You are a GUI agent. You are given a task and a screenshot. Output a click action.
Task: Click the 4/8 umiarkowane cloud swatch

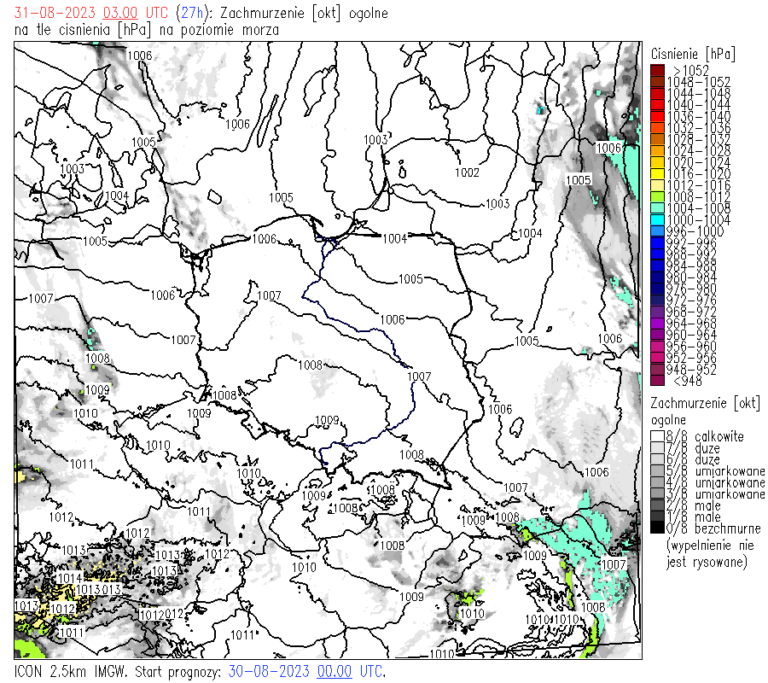657,482
